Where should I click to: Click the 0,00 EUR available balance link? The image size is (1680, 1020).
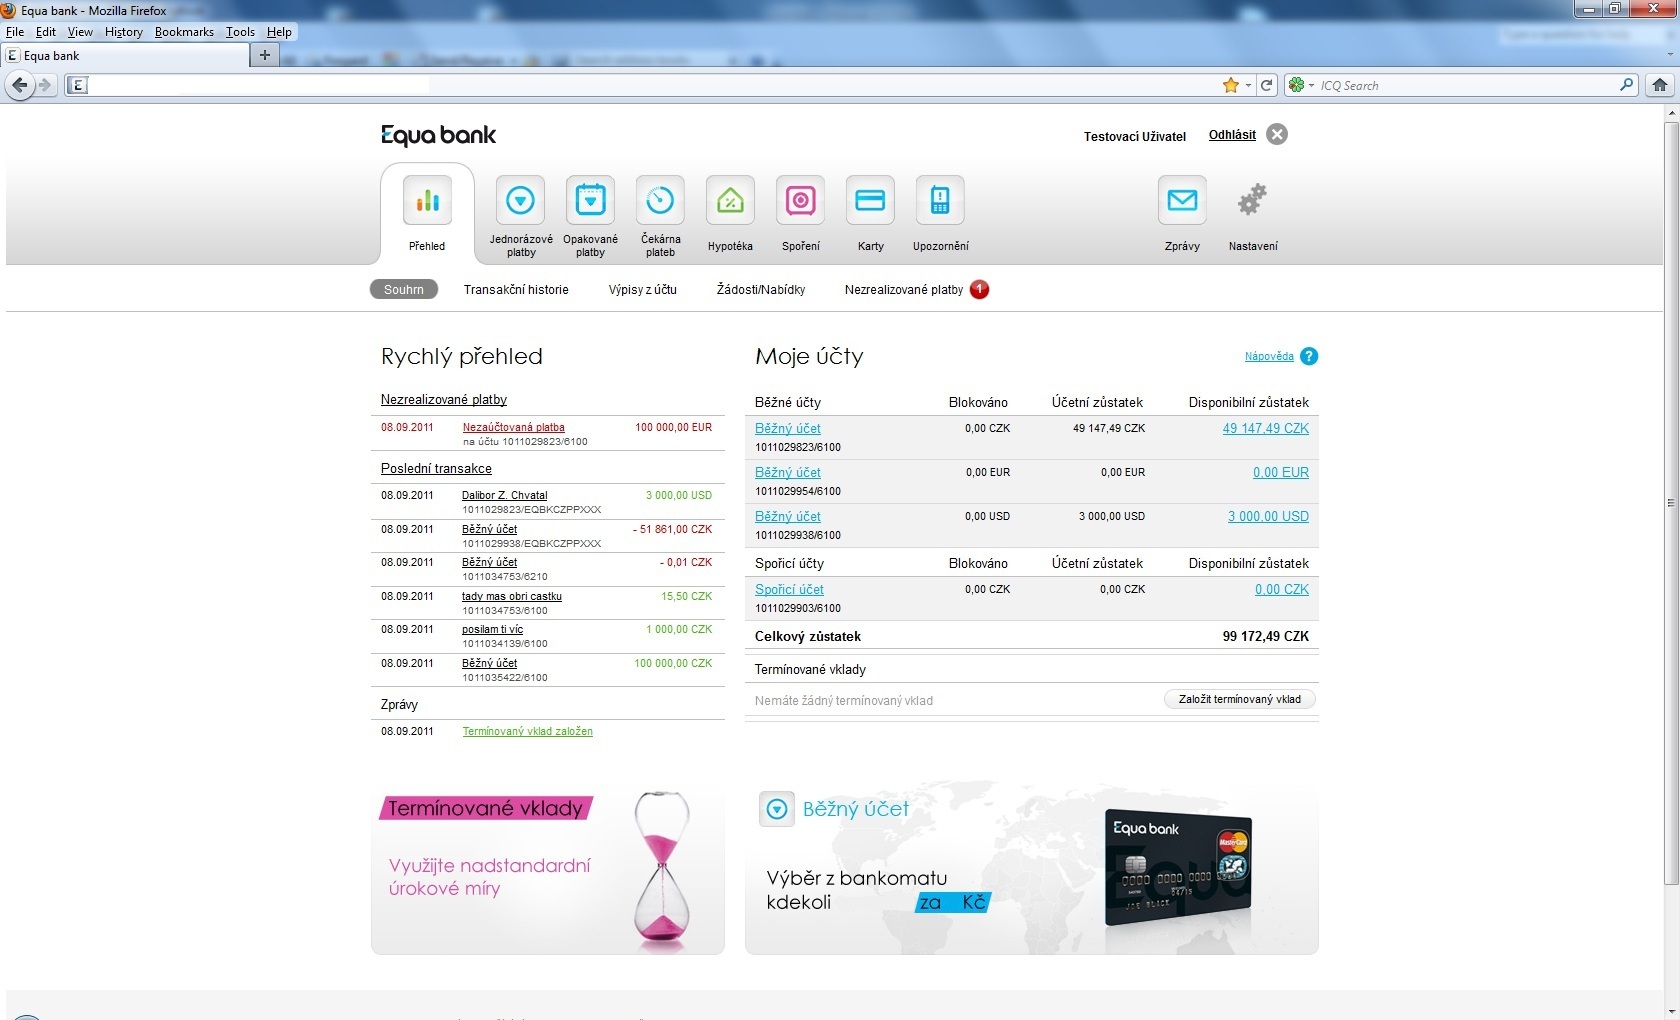tap(1281, 472)
